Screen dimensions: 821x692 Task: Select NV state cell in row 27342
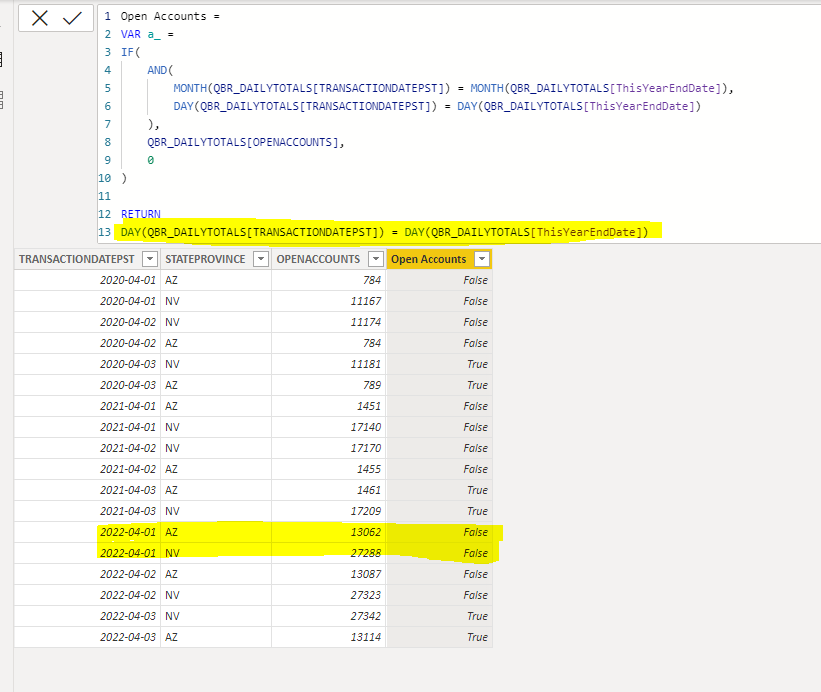[216, 616]
